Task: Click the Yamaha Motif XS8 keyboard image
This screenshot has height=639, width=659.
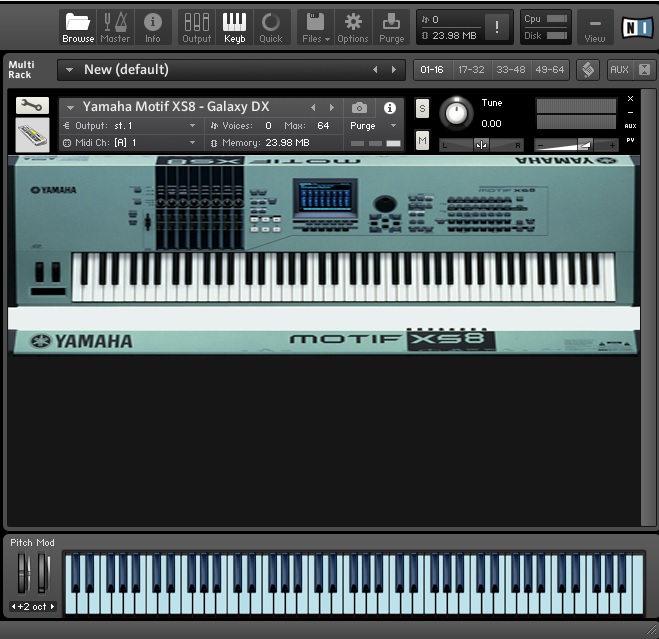Action: click(x=324, y=255)
